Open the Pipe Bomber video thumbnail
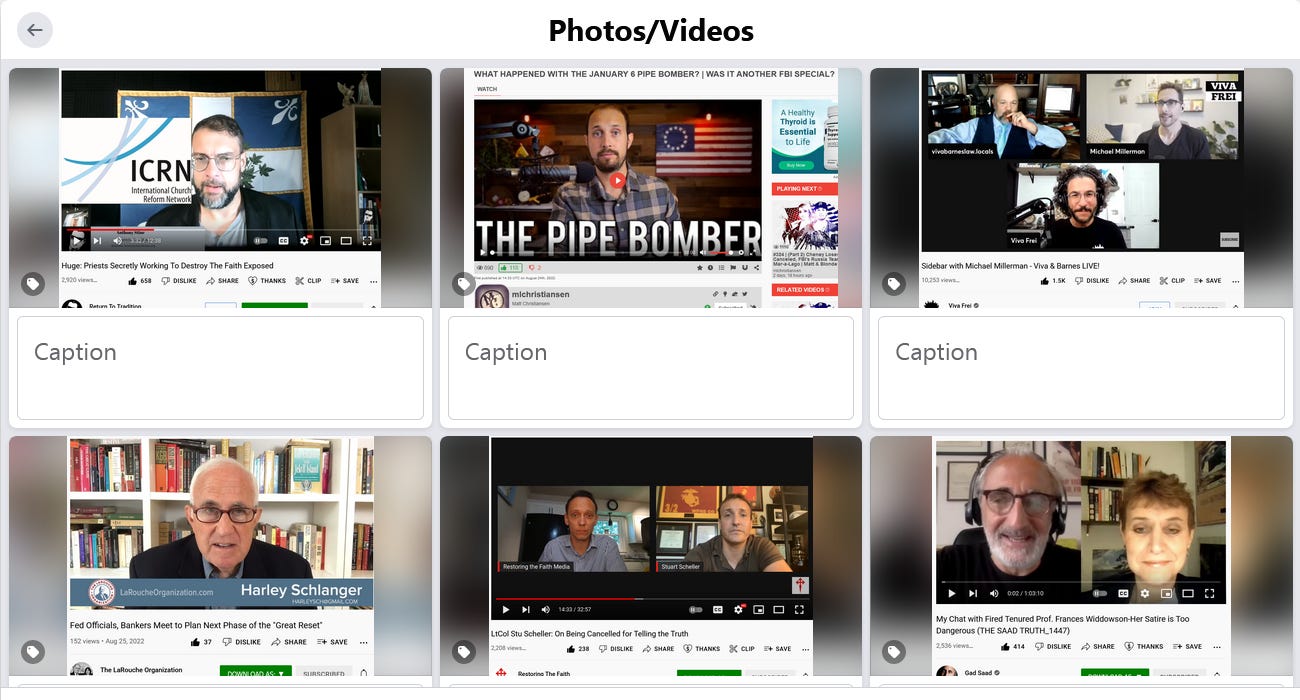 coord(651,188)
